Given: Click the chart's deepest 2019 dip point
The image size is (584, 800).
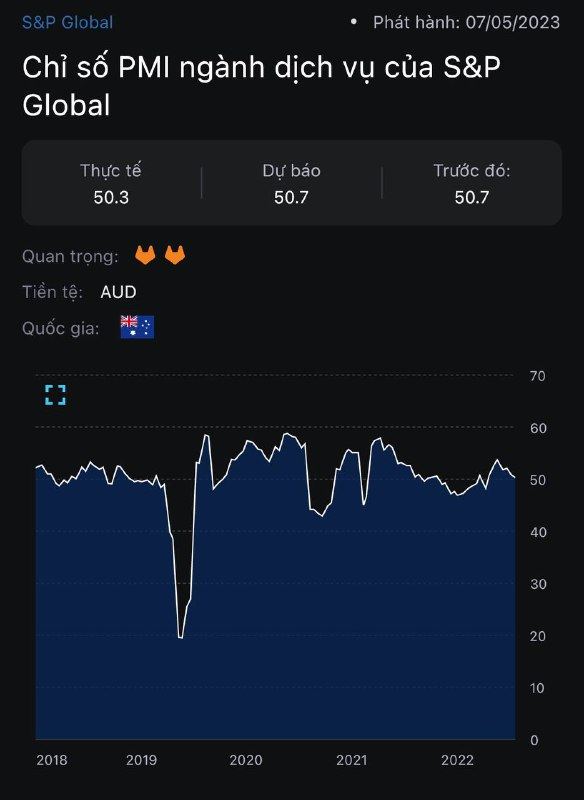Looking at the screenshot, I should (181, 637).
